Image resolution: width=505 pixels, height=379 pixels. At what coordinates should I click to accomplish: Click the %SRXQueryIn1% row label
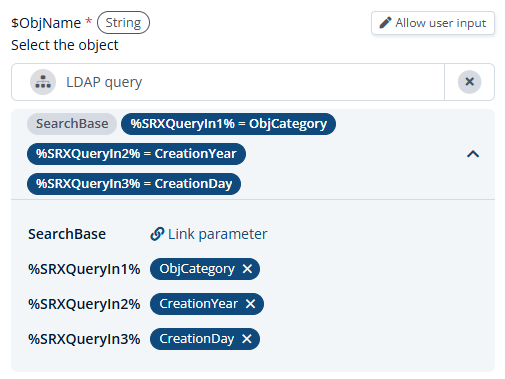pyautogui.click(x=84, y=269)
